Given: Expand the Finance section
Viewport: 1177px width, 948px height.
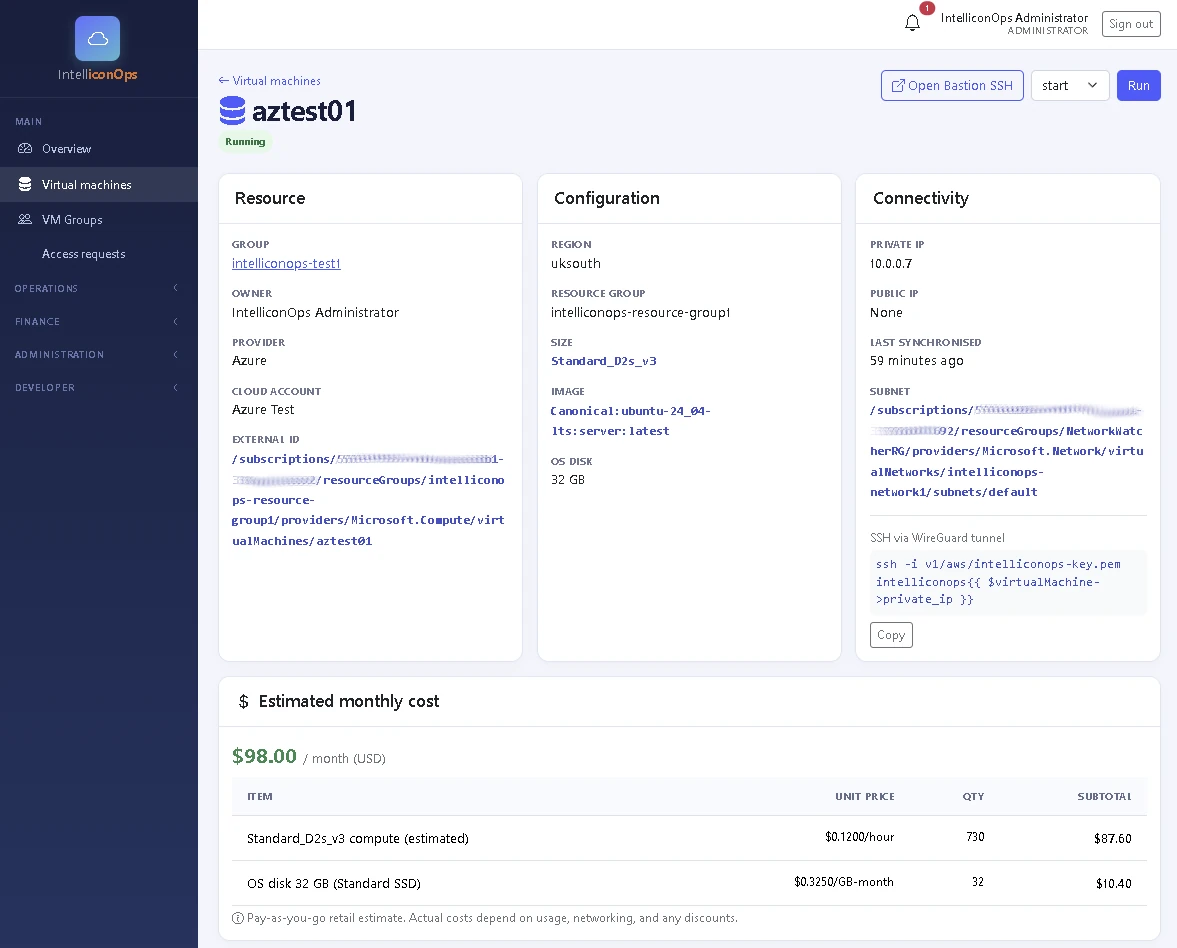Looking at the screenshot, I should 99,321.
